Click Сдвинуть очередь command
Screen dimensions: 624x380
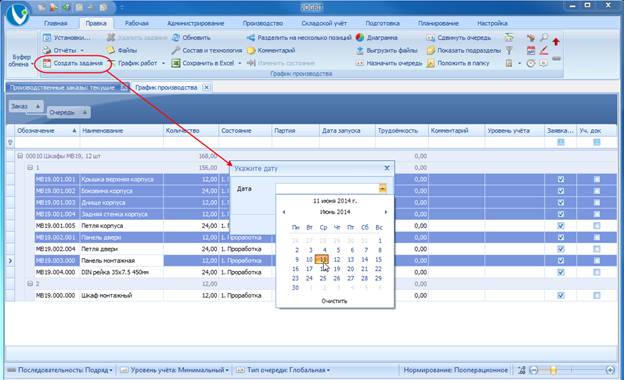458,38
